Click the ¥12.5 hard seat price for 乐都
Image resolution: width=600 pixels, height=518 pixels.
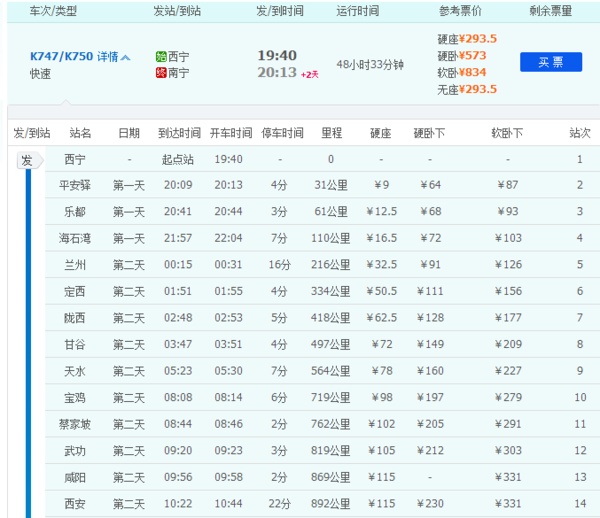click(382, 212)
